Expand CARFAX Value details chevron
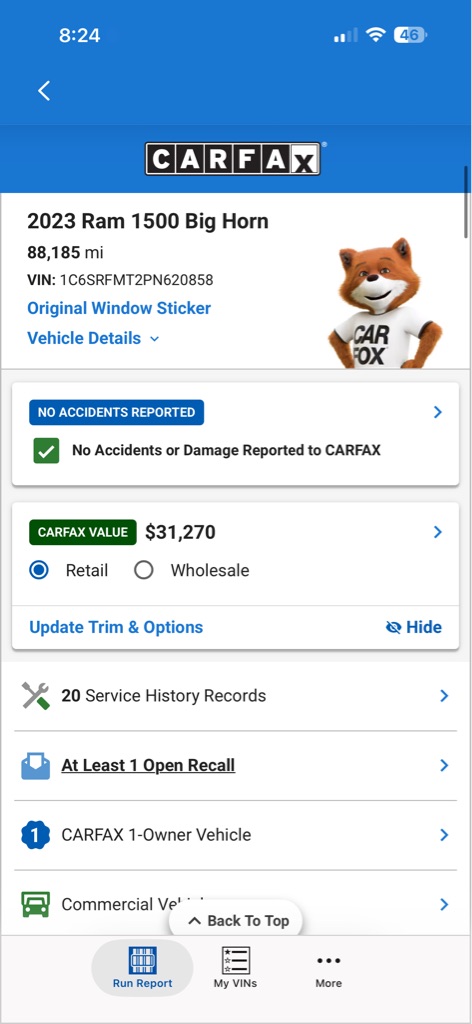 pyautogui.click(x=438, y=532)
